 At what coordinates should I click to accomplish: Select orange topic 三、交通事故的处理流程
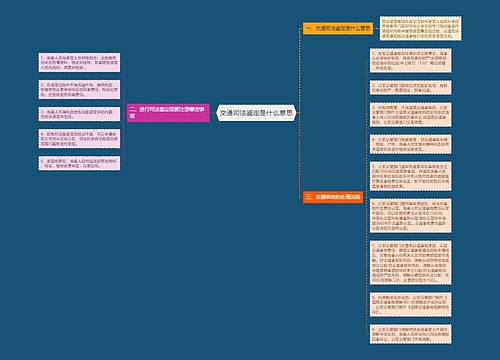tap(333, 197)
